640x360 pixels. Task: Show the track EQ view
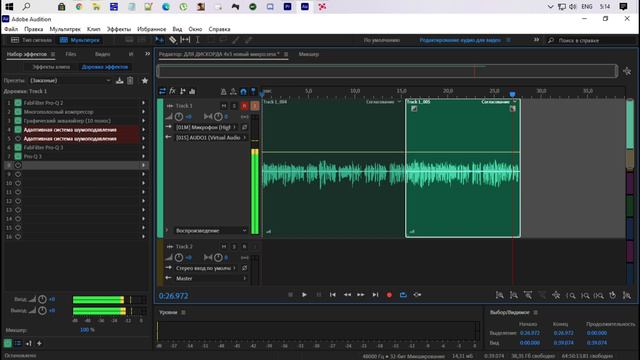tap(192, 91)
